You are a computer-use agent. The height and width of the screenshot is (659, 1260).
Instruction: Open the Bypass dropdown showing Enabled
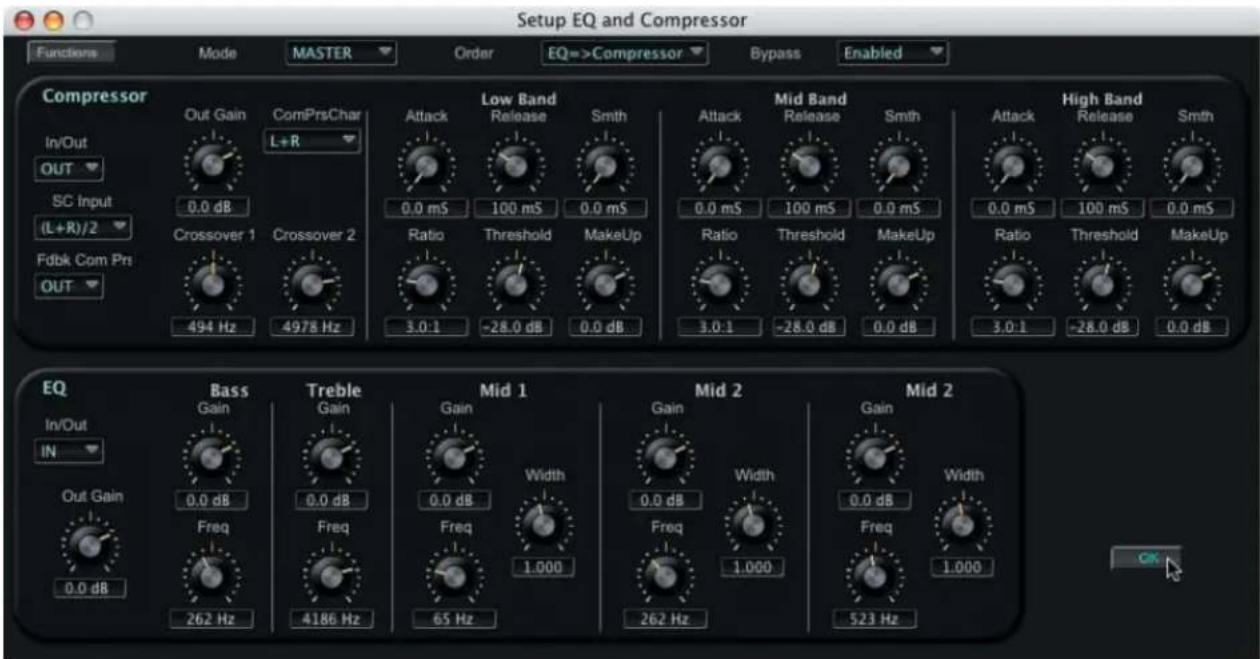893,52
